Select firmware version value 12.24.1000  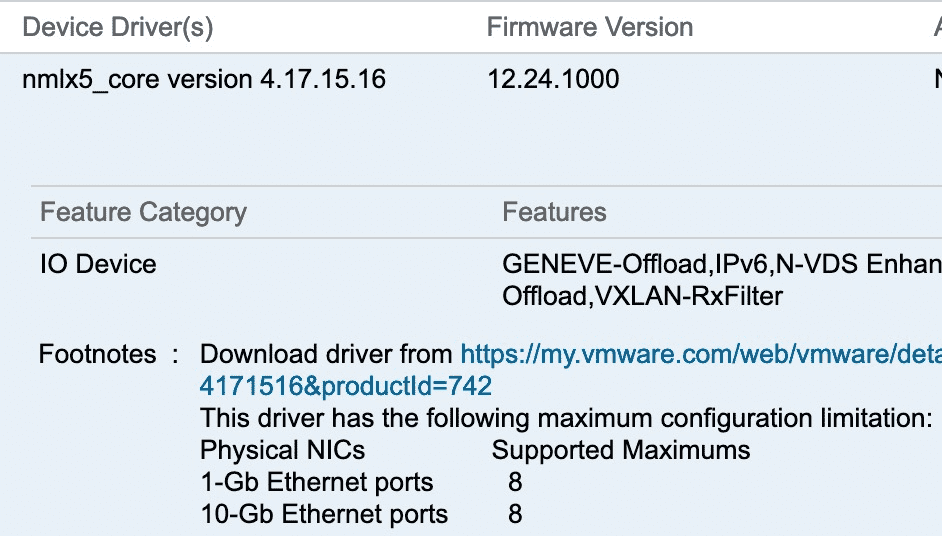pyautogui.click(x=553, y=79)
